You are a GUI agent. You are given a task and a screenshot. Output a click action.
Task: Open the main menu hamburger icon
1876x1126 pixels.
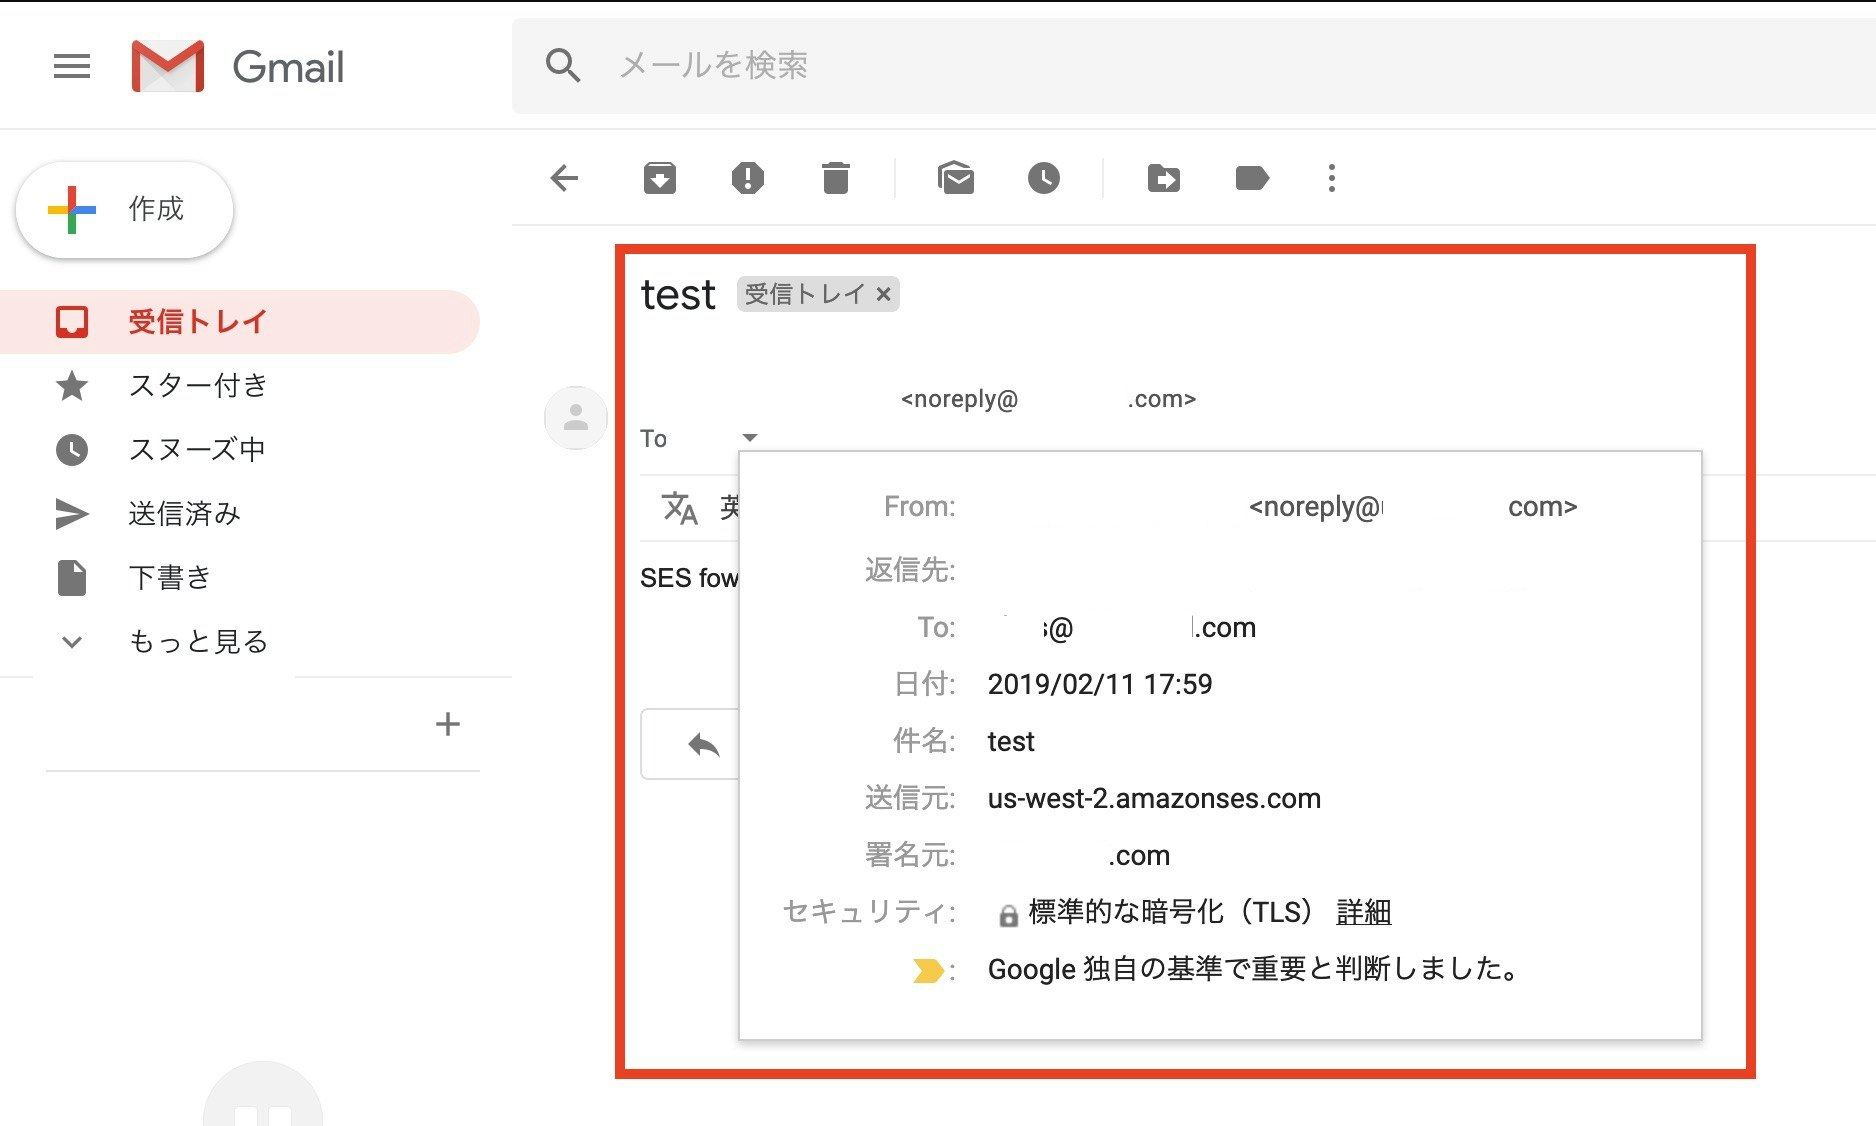(72, 66)
